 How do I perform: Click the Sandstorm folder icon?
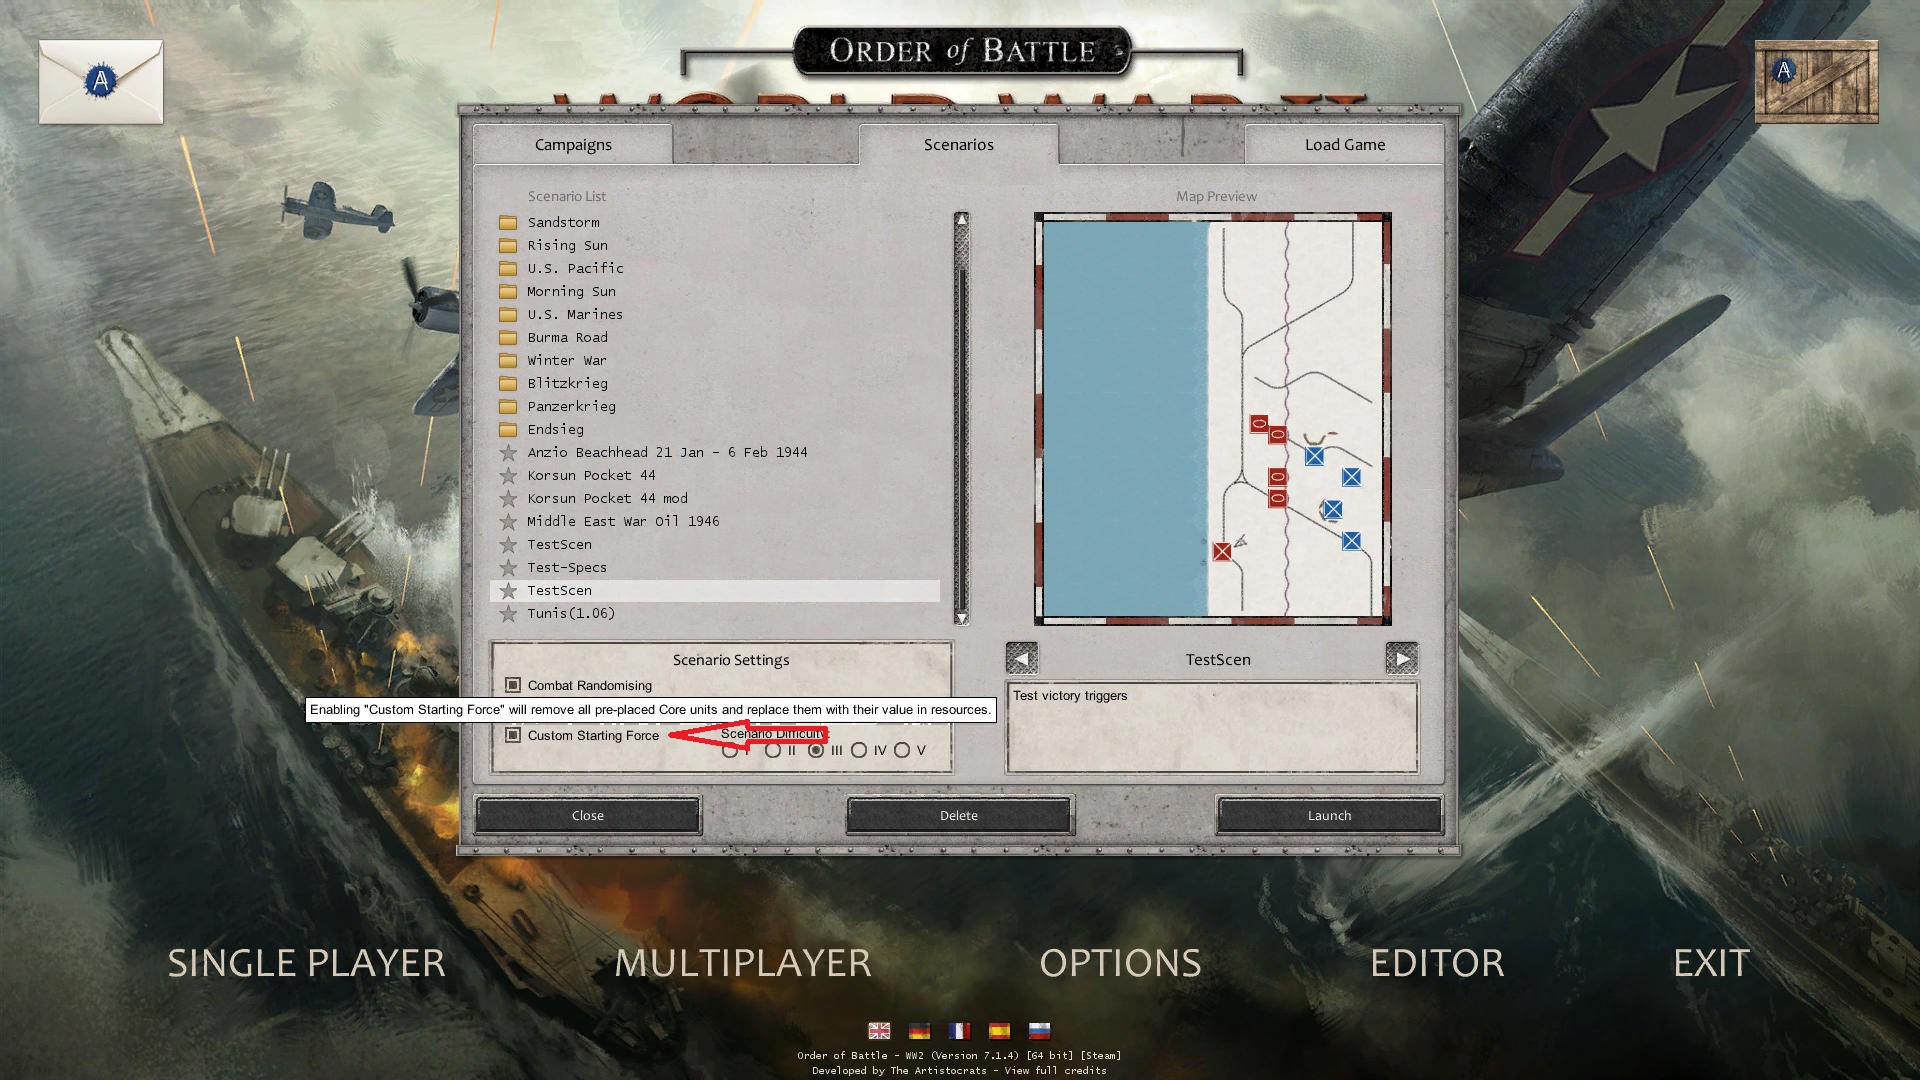coord(508,222)
